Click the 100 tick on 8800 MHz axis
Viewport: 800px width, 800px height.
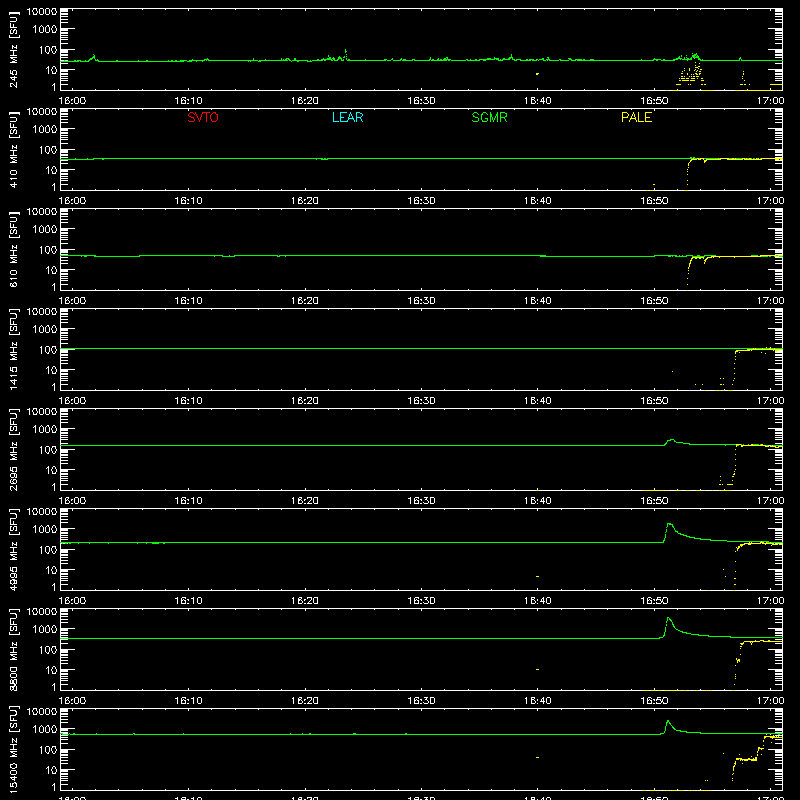[x=48, y=650]
